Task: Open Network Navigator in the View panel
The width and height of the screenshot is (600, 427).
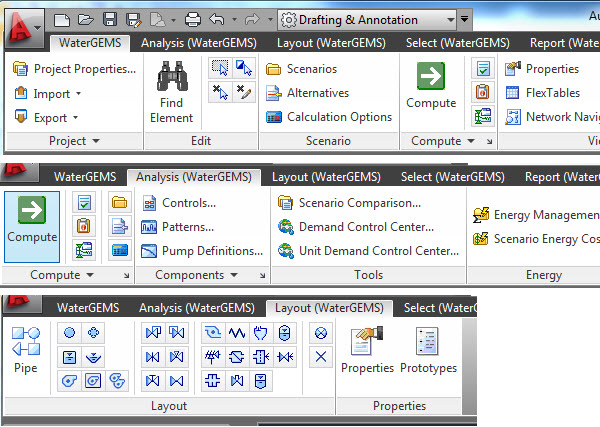Action: [x=552, y=117]
